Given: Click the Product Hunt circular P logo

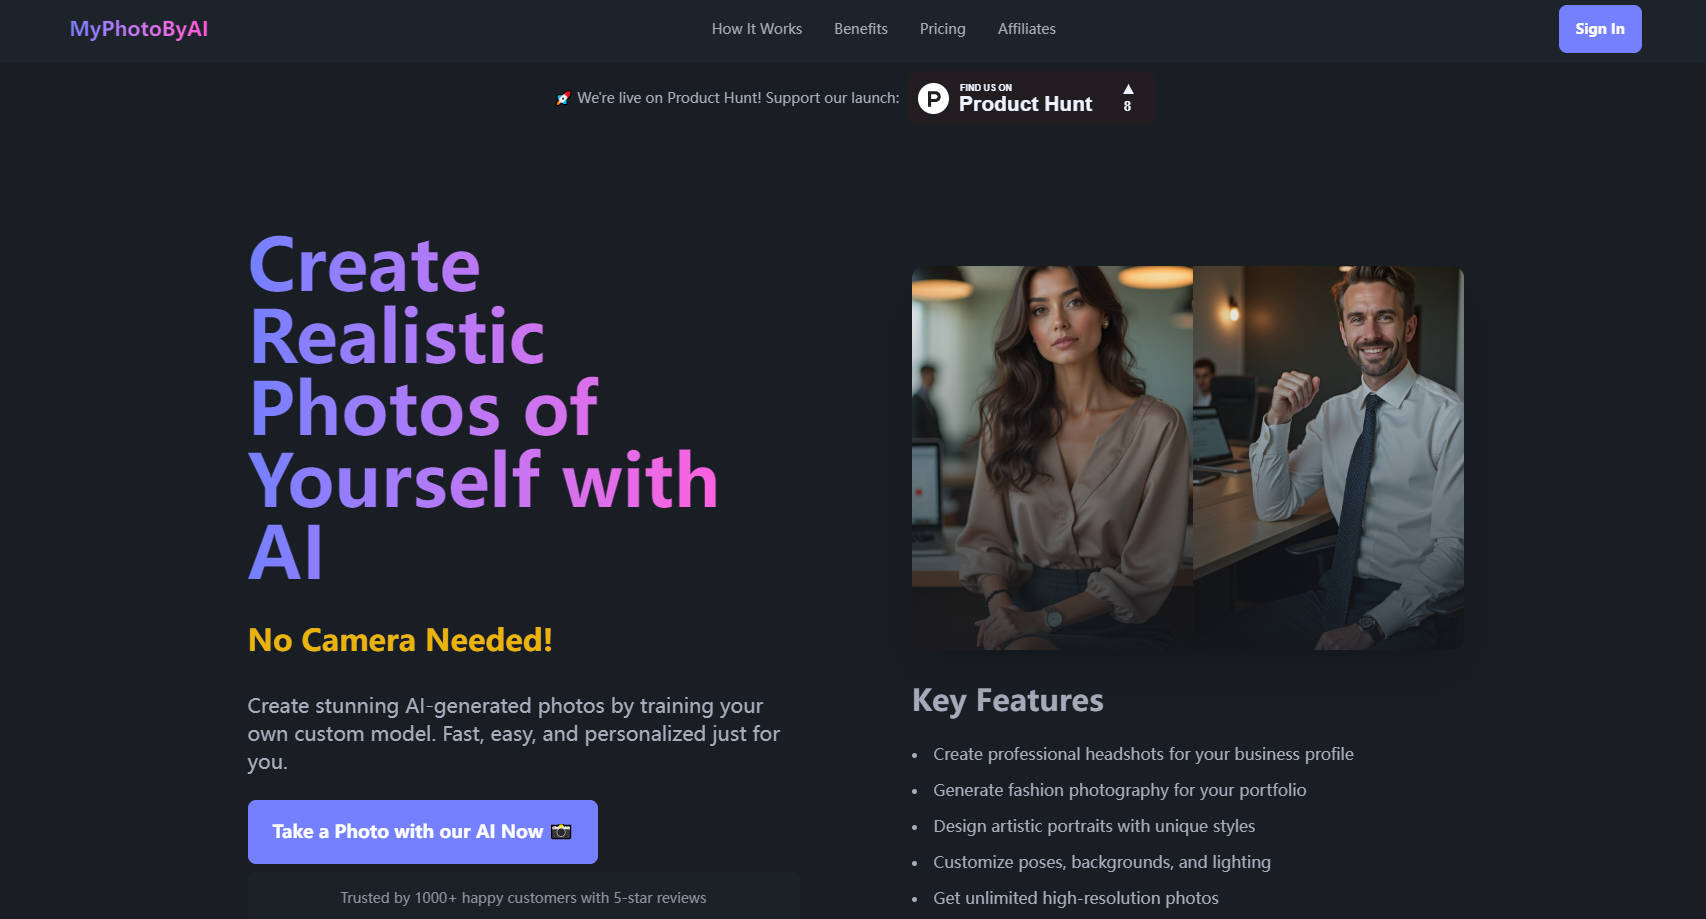Looking at the screenshot, I should point(933,98).
